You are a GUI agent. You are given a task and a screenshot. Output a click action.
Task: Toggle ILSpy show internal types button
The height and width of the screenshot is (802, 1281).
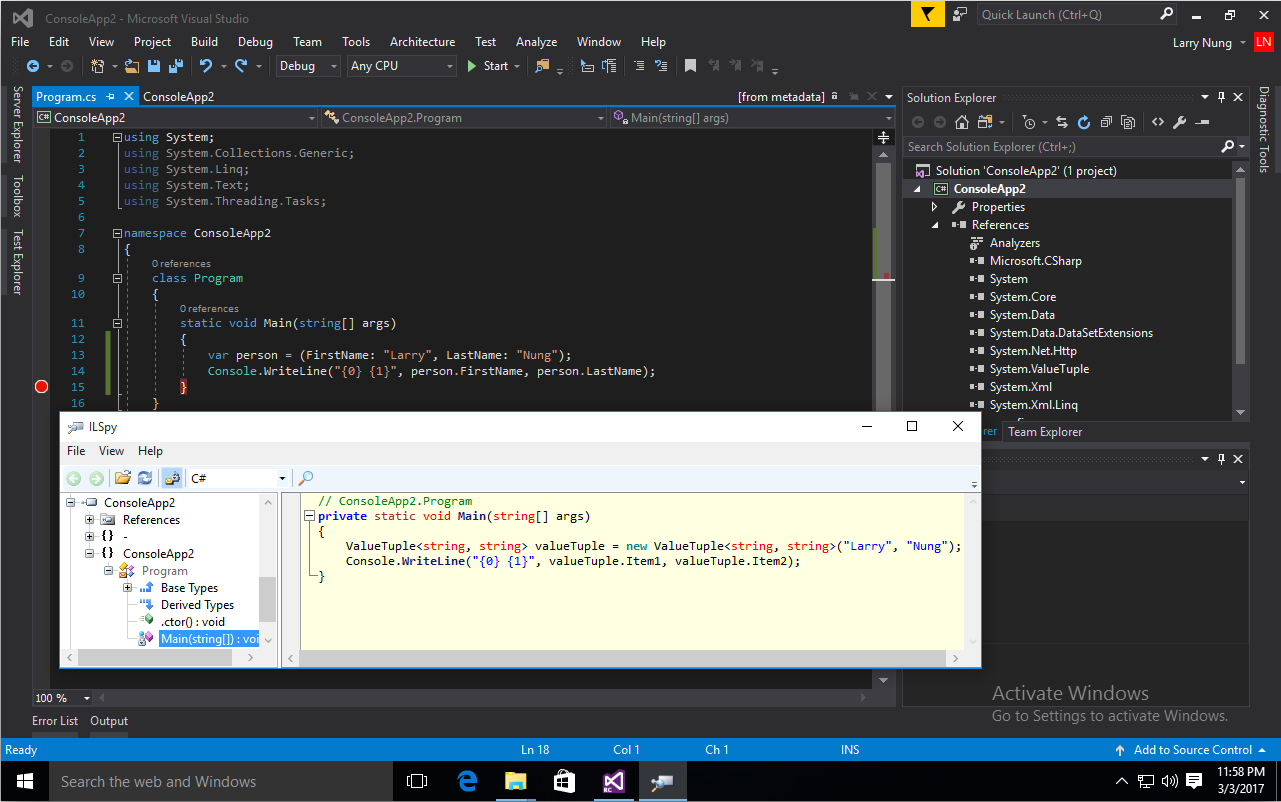(171, 478)
